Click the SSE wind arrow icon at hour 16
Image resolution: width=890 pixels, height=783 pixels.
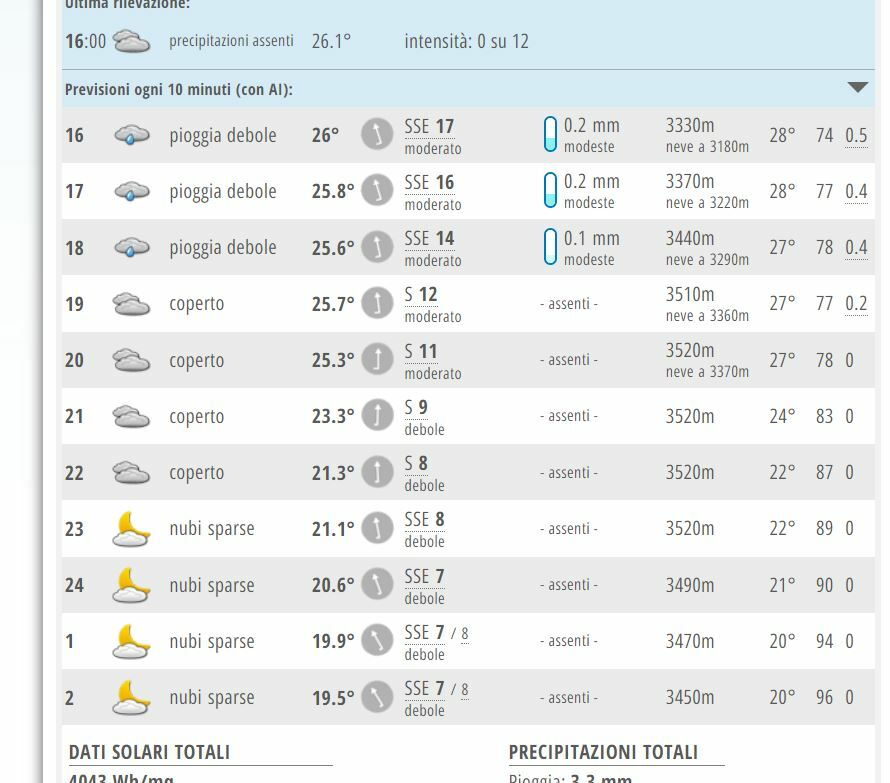377,134
